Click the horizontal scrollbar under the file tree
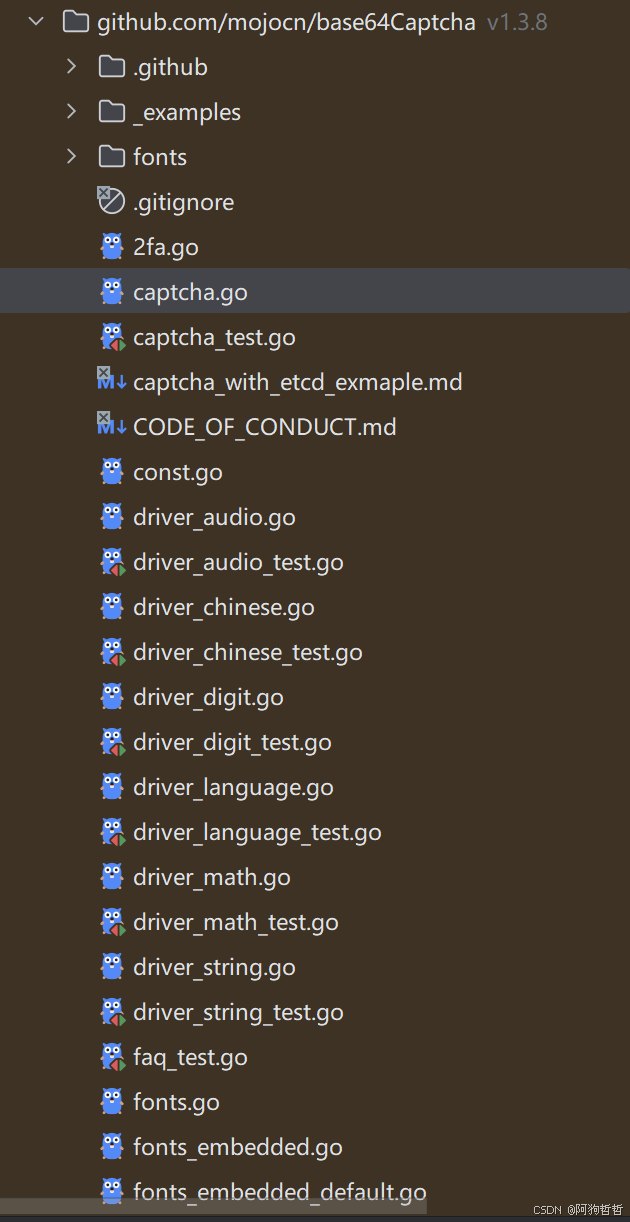The height and width of the screenshot is (1222, 630). pos(214,1207)
